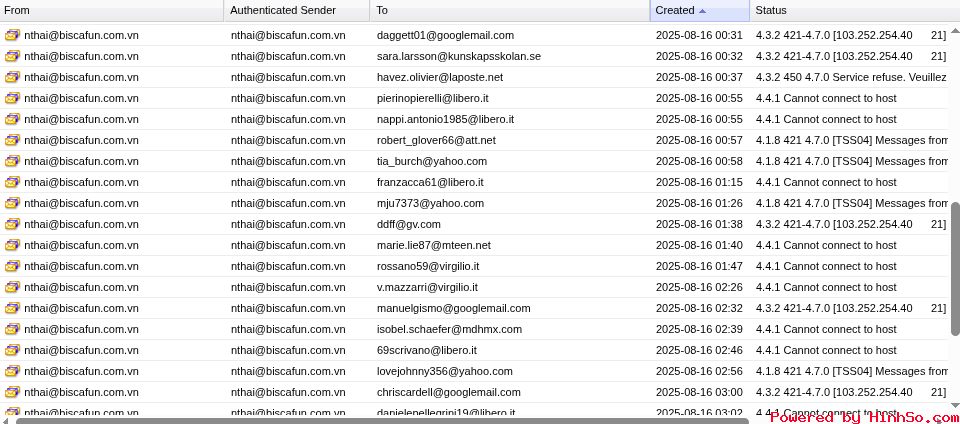Click created time 2025-08-16 00:37
The height and width of the screenshot is (424, 960).
[x=699, y=77]
